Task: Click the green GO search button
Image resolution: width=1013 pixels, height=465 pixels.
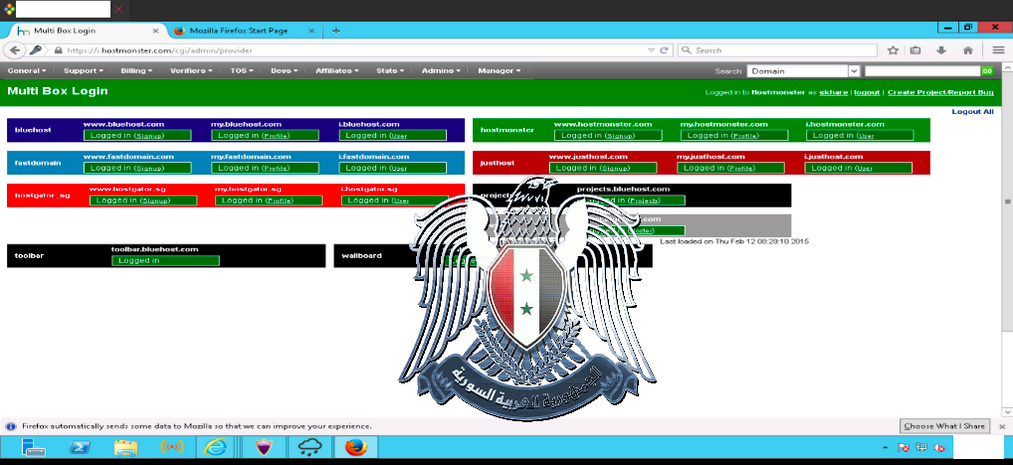Action: [987, 71]
